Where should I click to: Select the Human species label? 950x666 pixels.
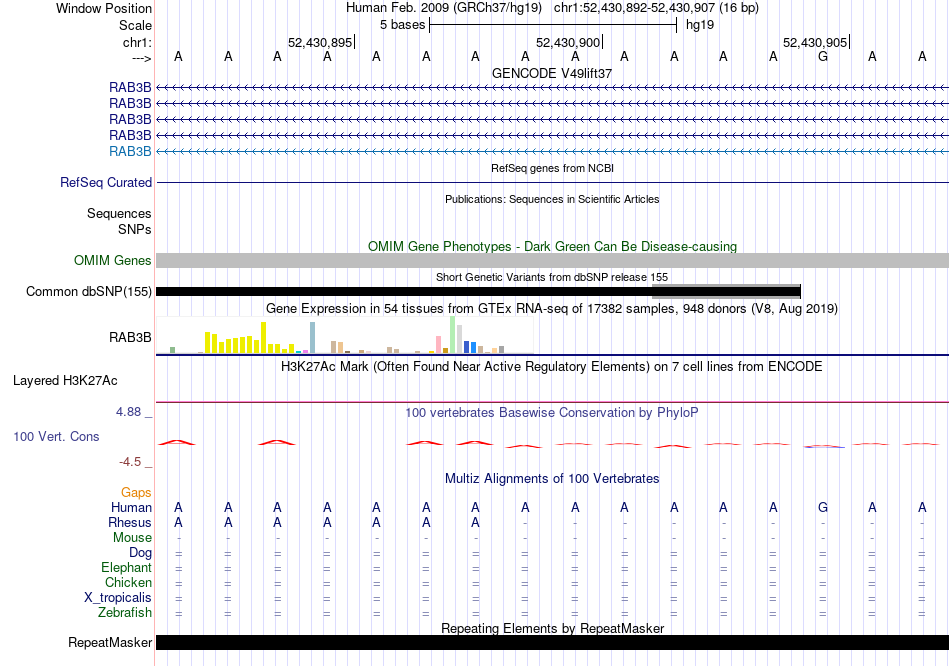pos(131,507)
